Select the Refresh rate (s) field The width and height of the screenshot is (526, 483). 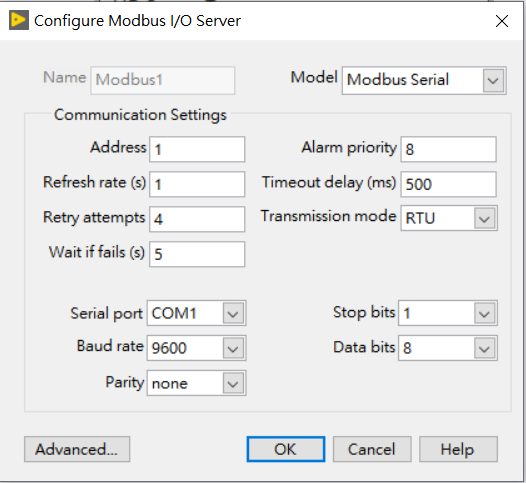pos(197,184)
